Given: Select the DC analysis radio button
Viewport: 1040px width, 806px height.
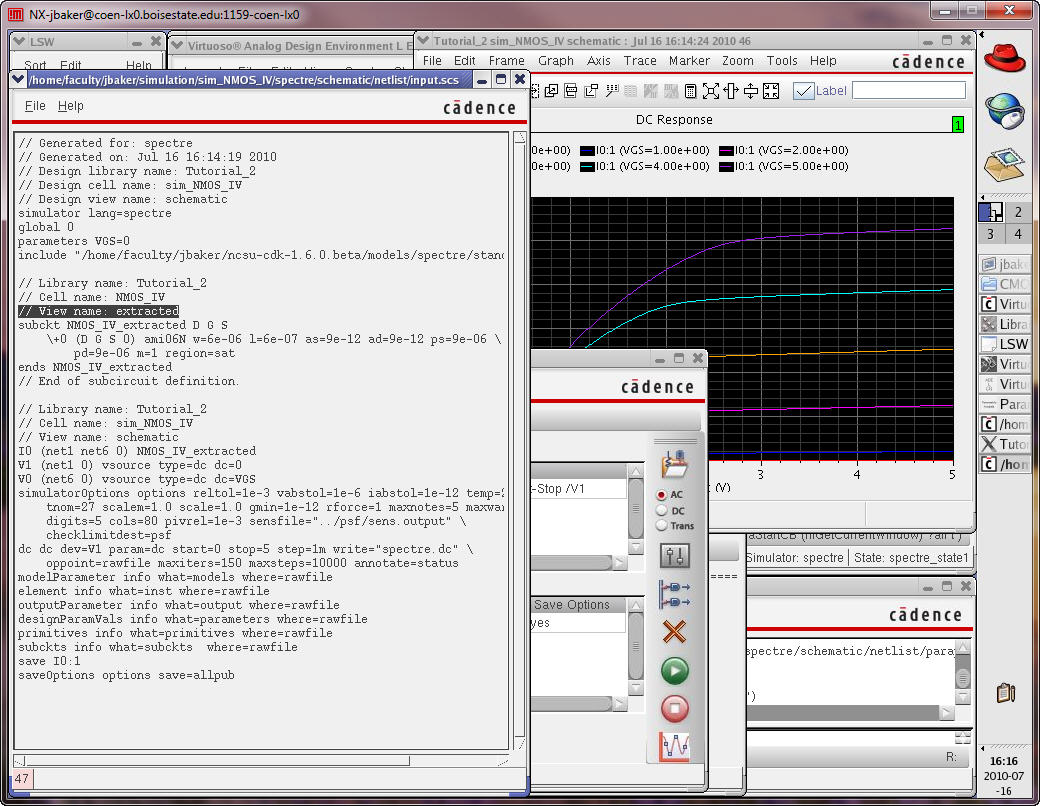Looking at the screenshot, I should (x=662, y=510).
